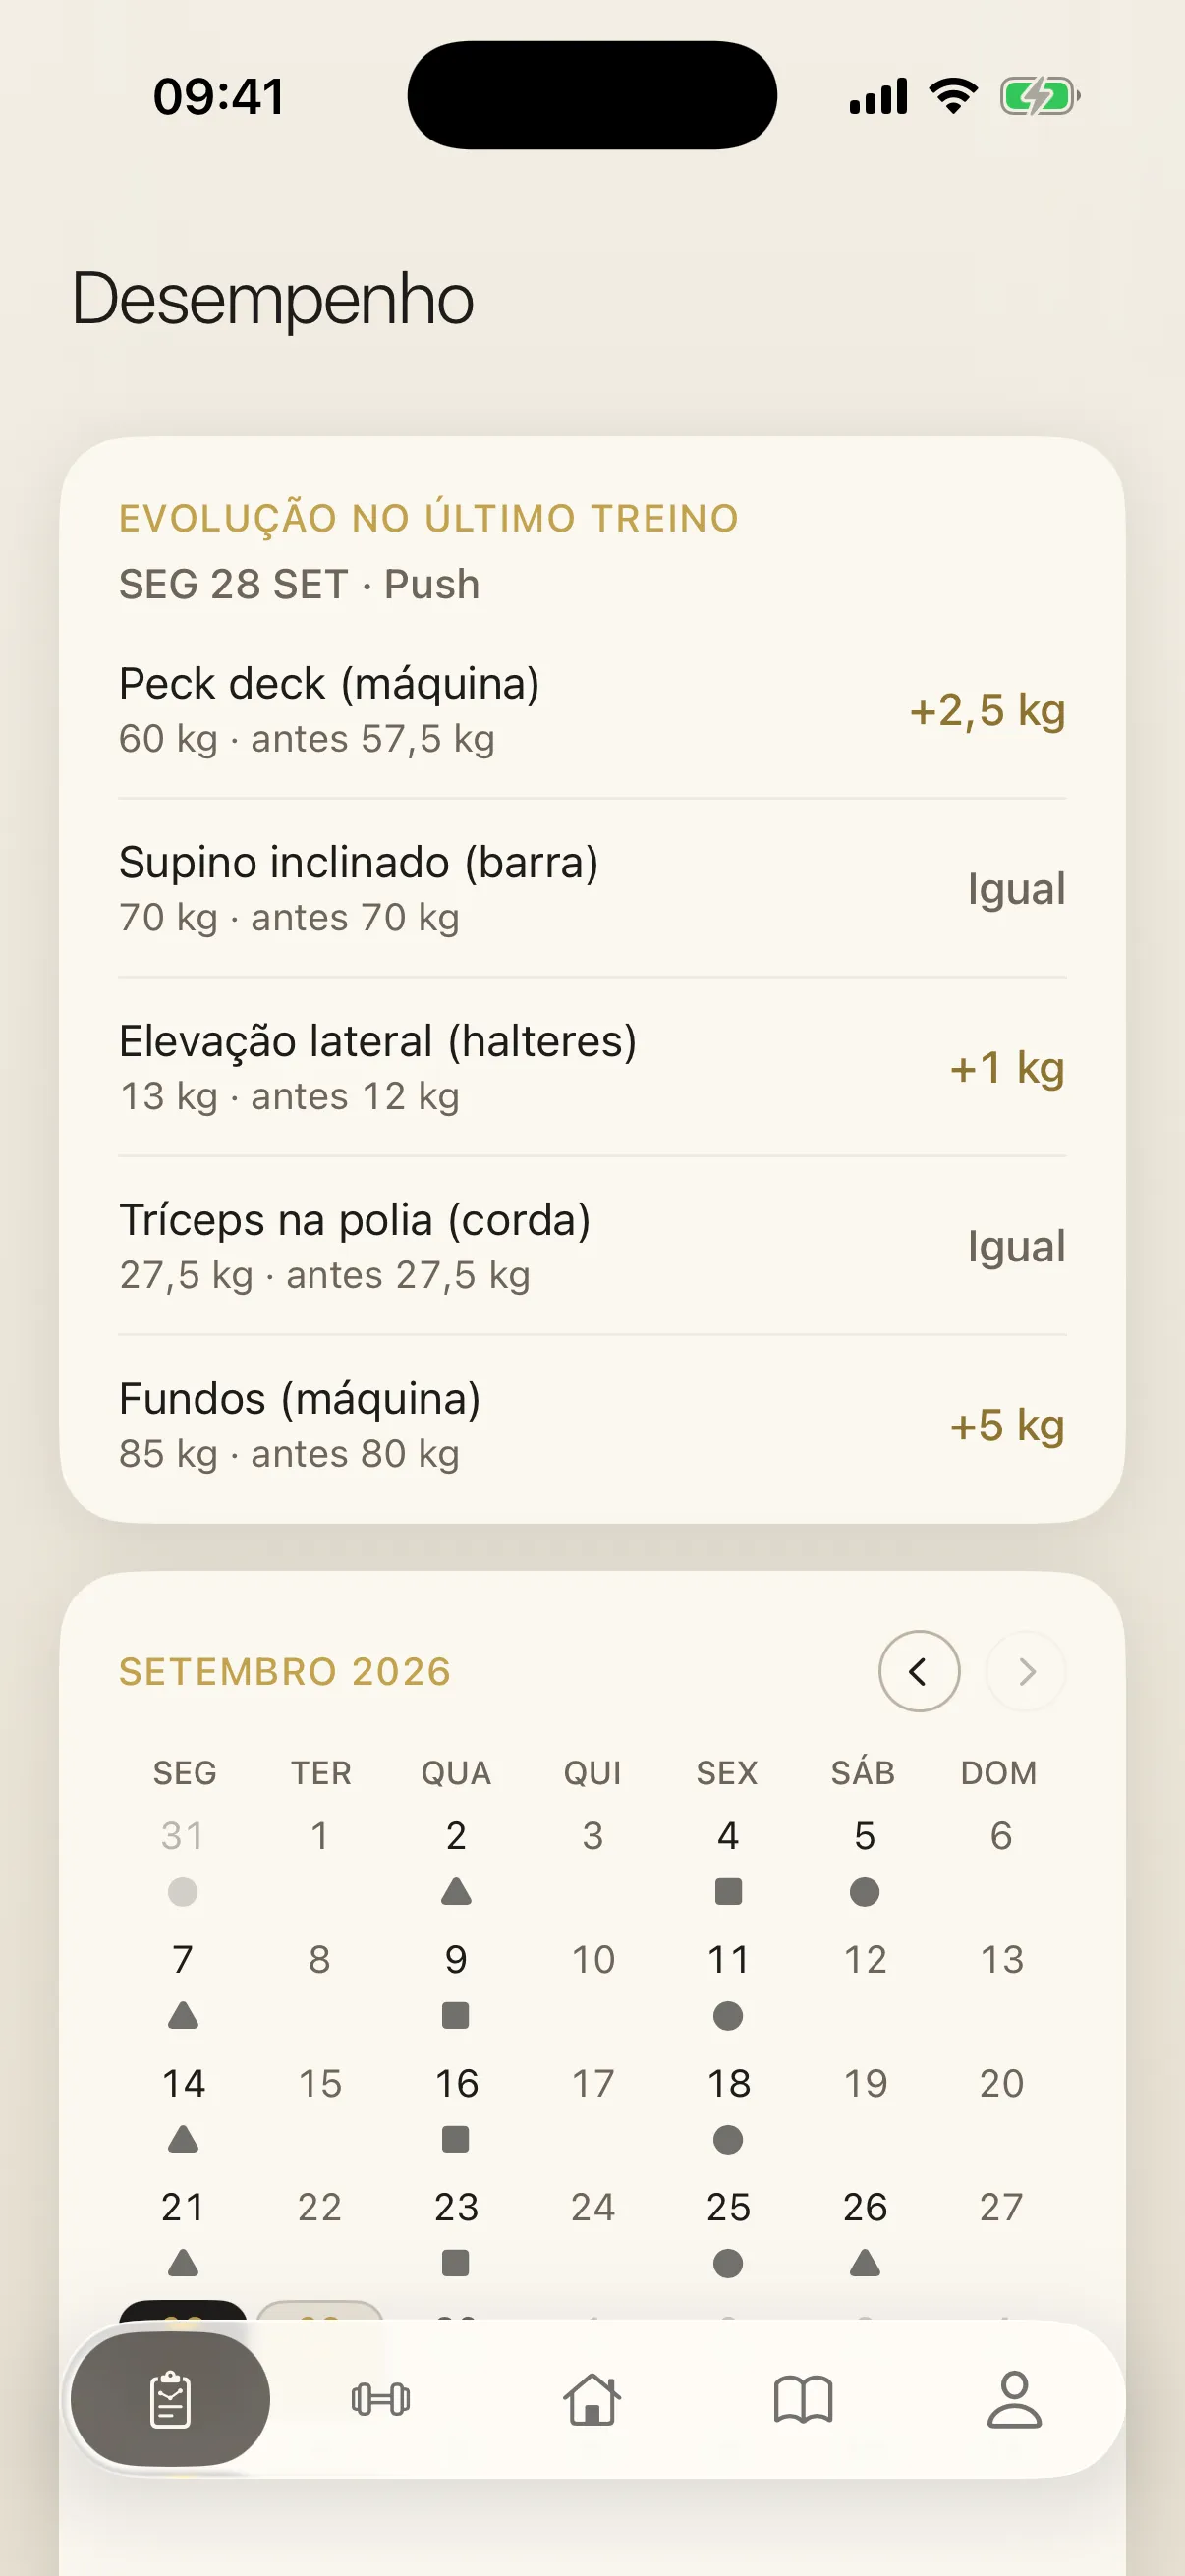The height and width of the screenshot is (2576, 1185).
Task: Open the profile person tab
Action: click(1014, 2399)
